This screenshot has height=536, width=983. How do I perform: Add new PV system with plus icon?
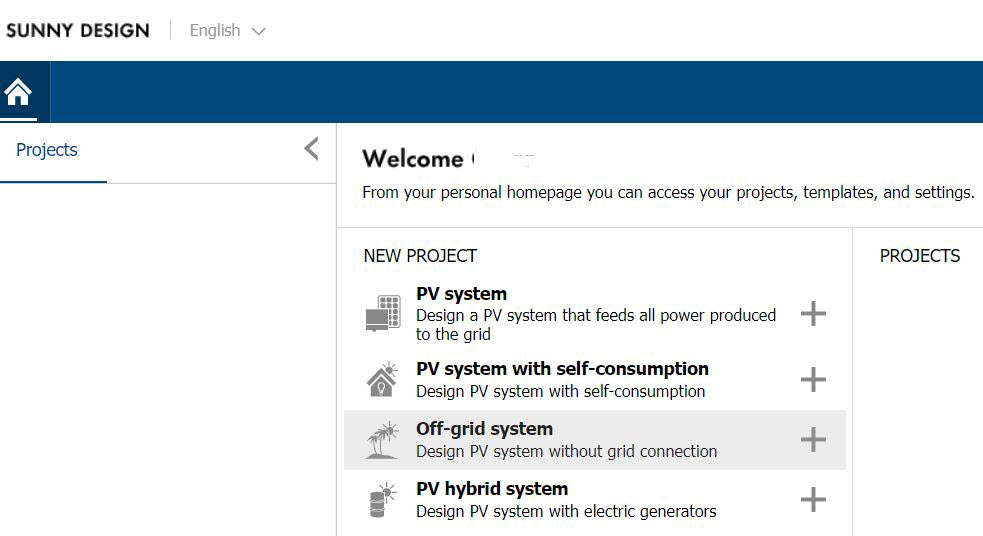813,314
